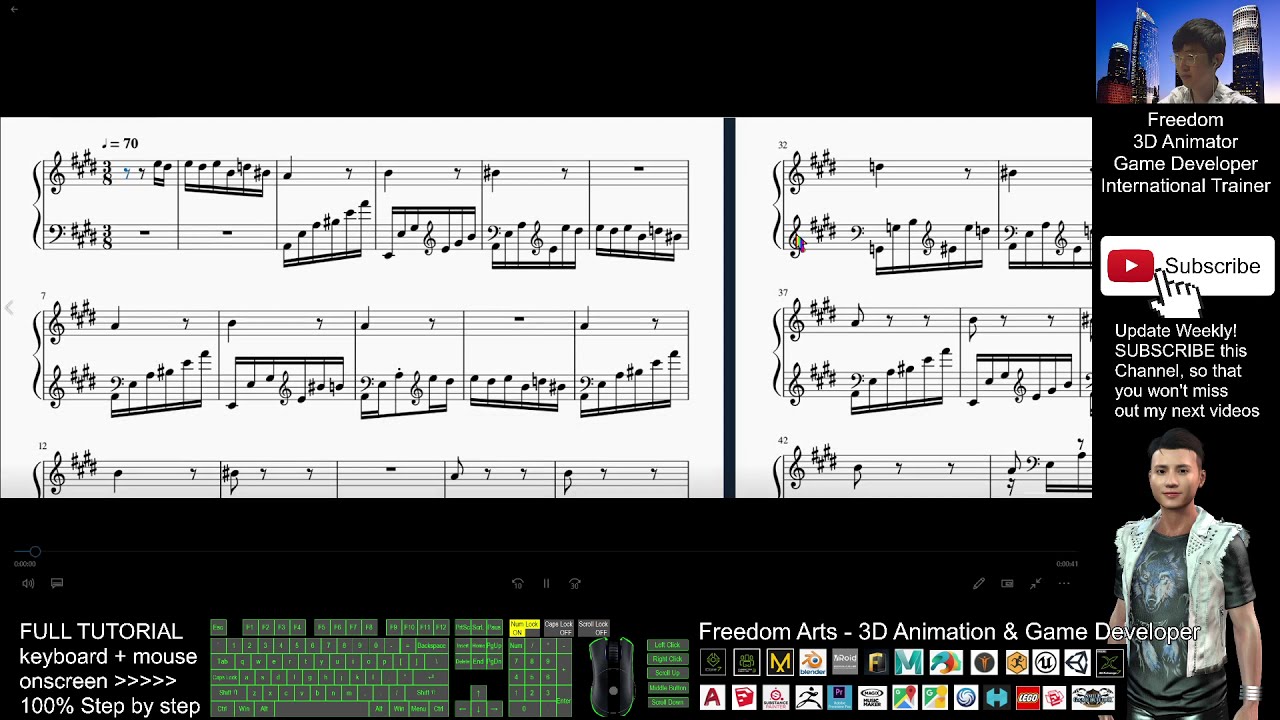The width and height of the screenshot is (1280, 720).
Task: Click the red YouTube Subscribe button
Action: click(1131, 266)
